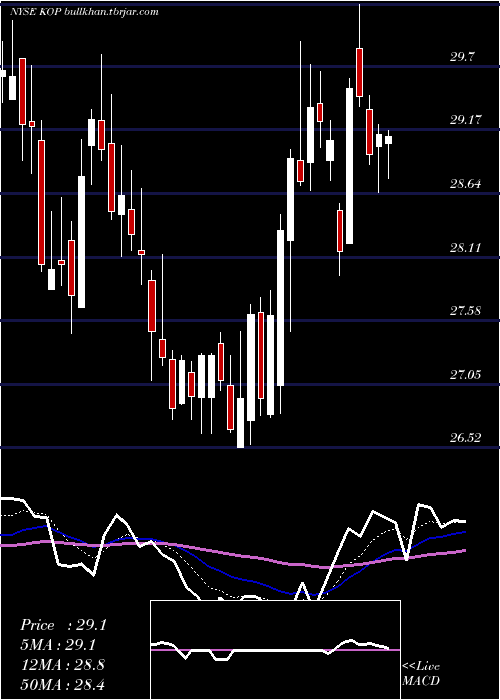
Task: Click the 'Price : 29.1' readout
Action: 63,625
